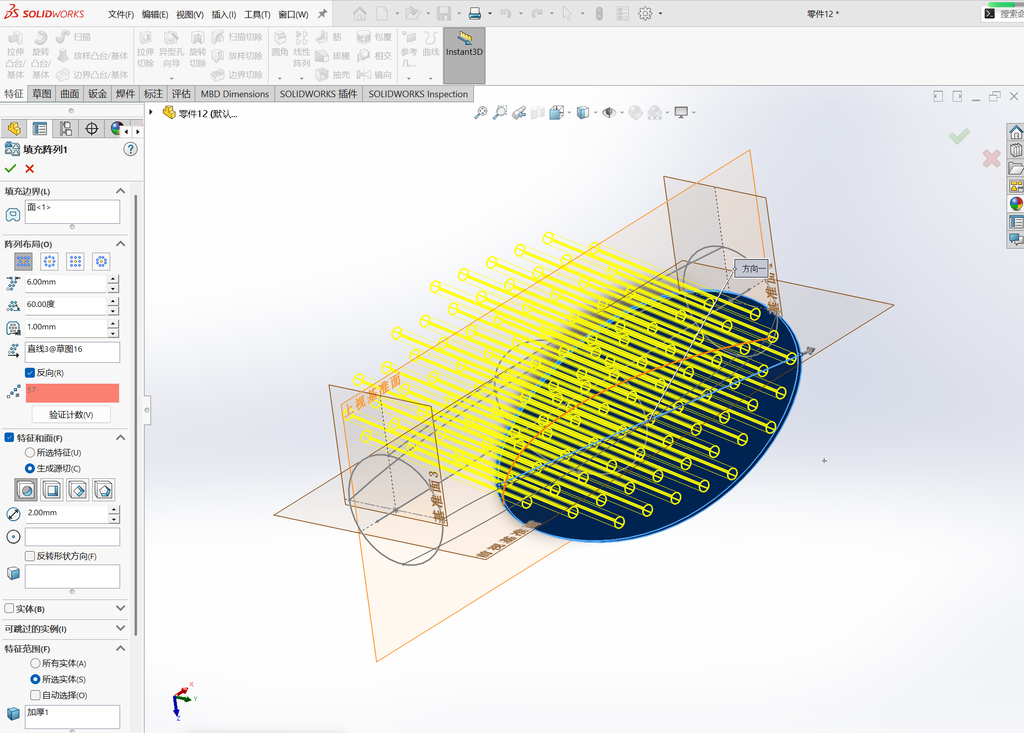Switch to the 草图 tab

coord(42,93)
